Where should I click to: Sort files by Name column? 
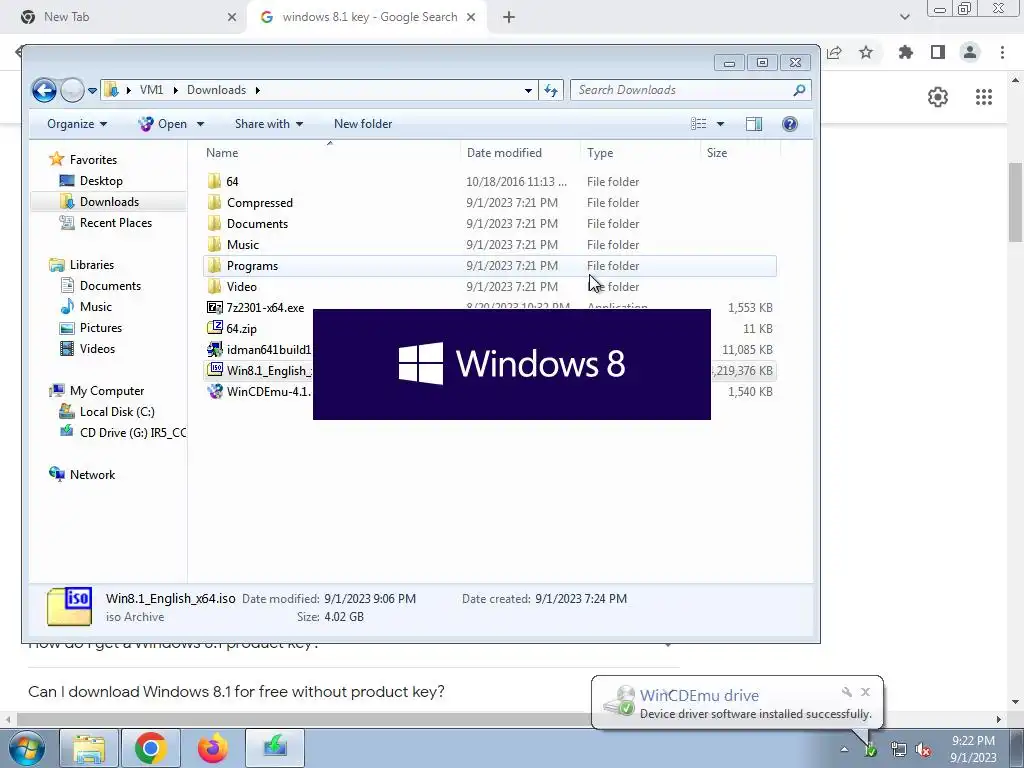coord(222,153)
